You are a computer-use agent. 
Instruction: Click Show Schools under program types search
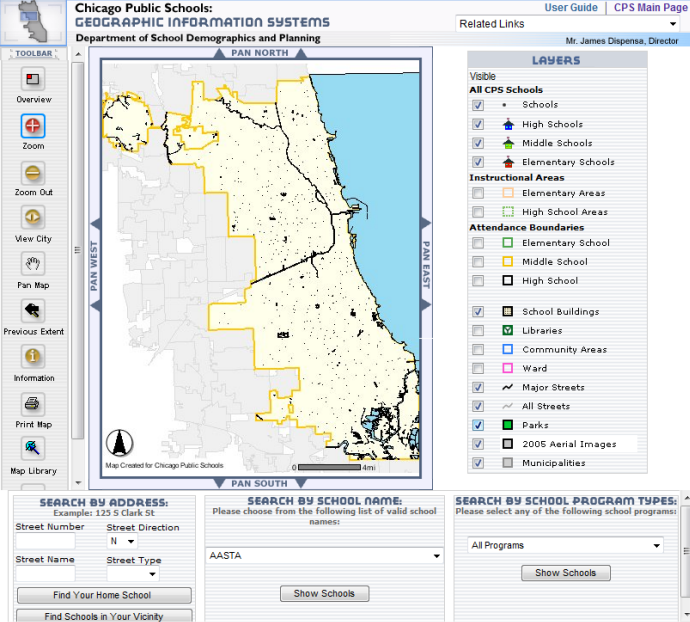565,573
